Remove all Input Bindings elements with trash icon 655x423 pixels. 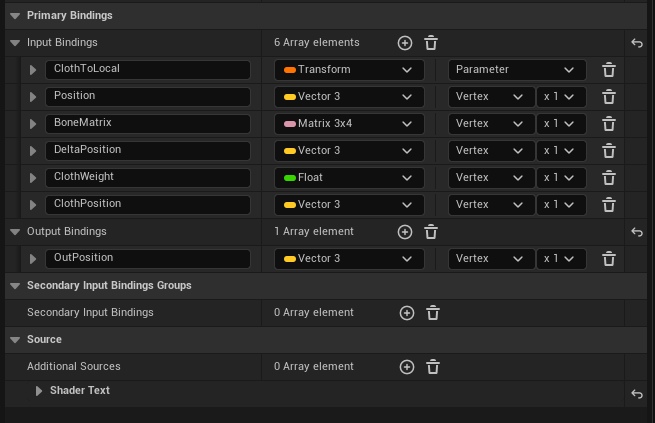click(x=431, y=43)
